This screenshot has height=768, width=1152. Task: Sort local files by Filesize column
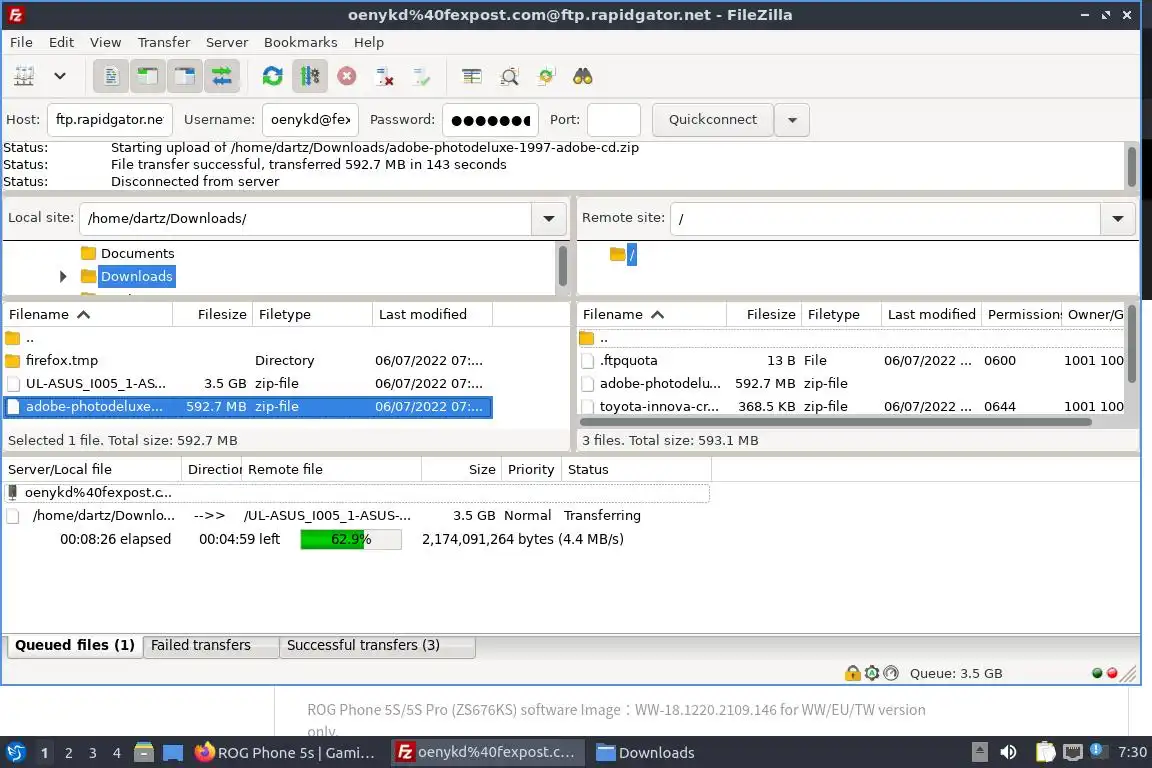212,315
